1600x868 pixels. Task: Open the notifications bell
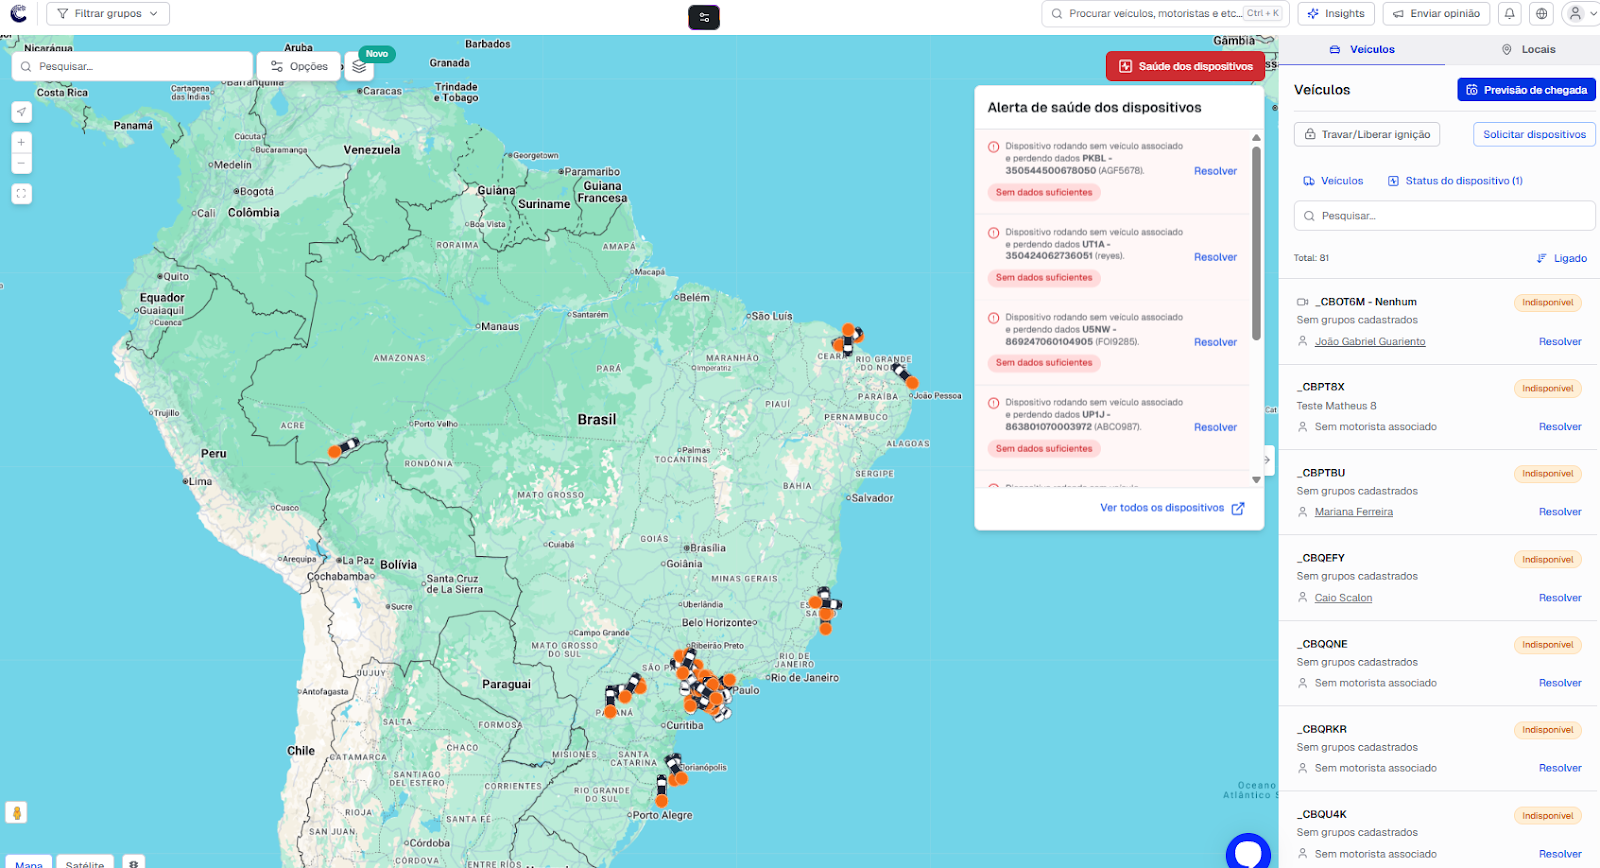point(1510,14)
